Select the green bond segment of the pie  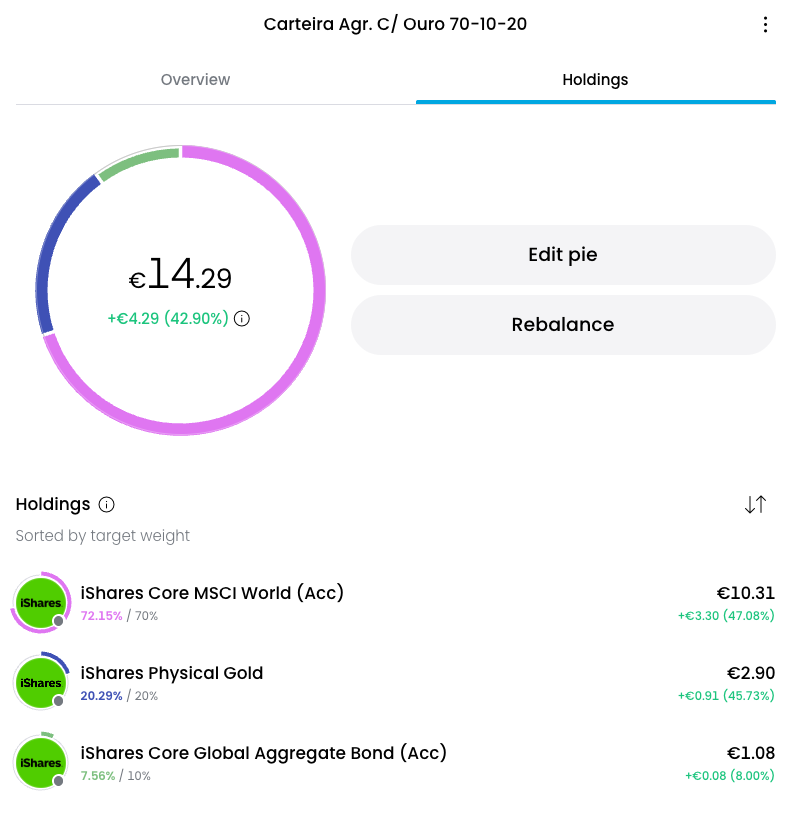(137, 162)
